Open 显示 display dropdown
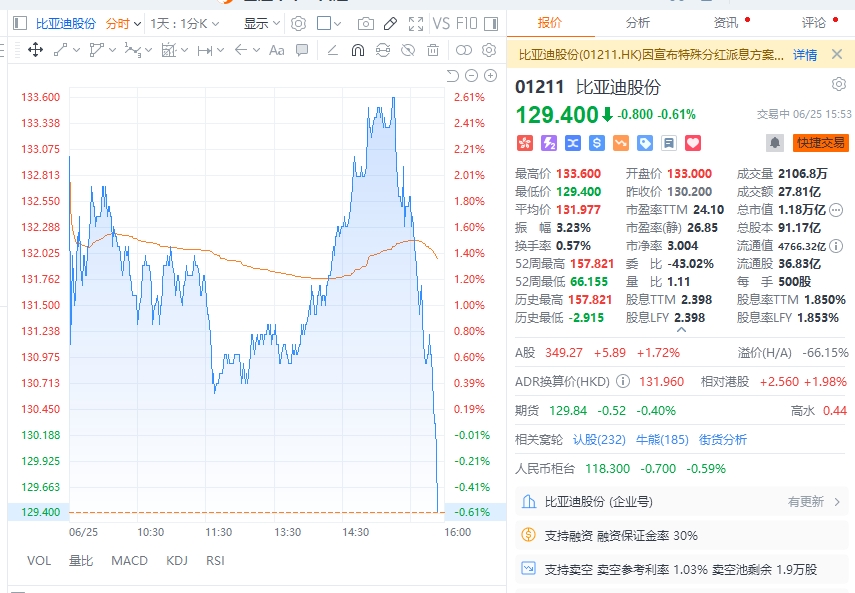 tap(262, 23)
